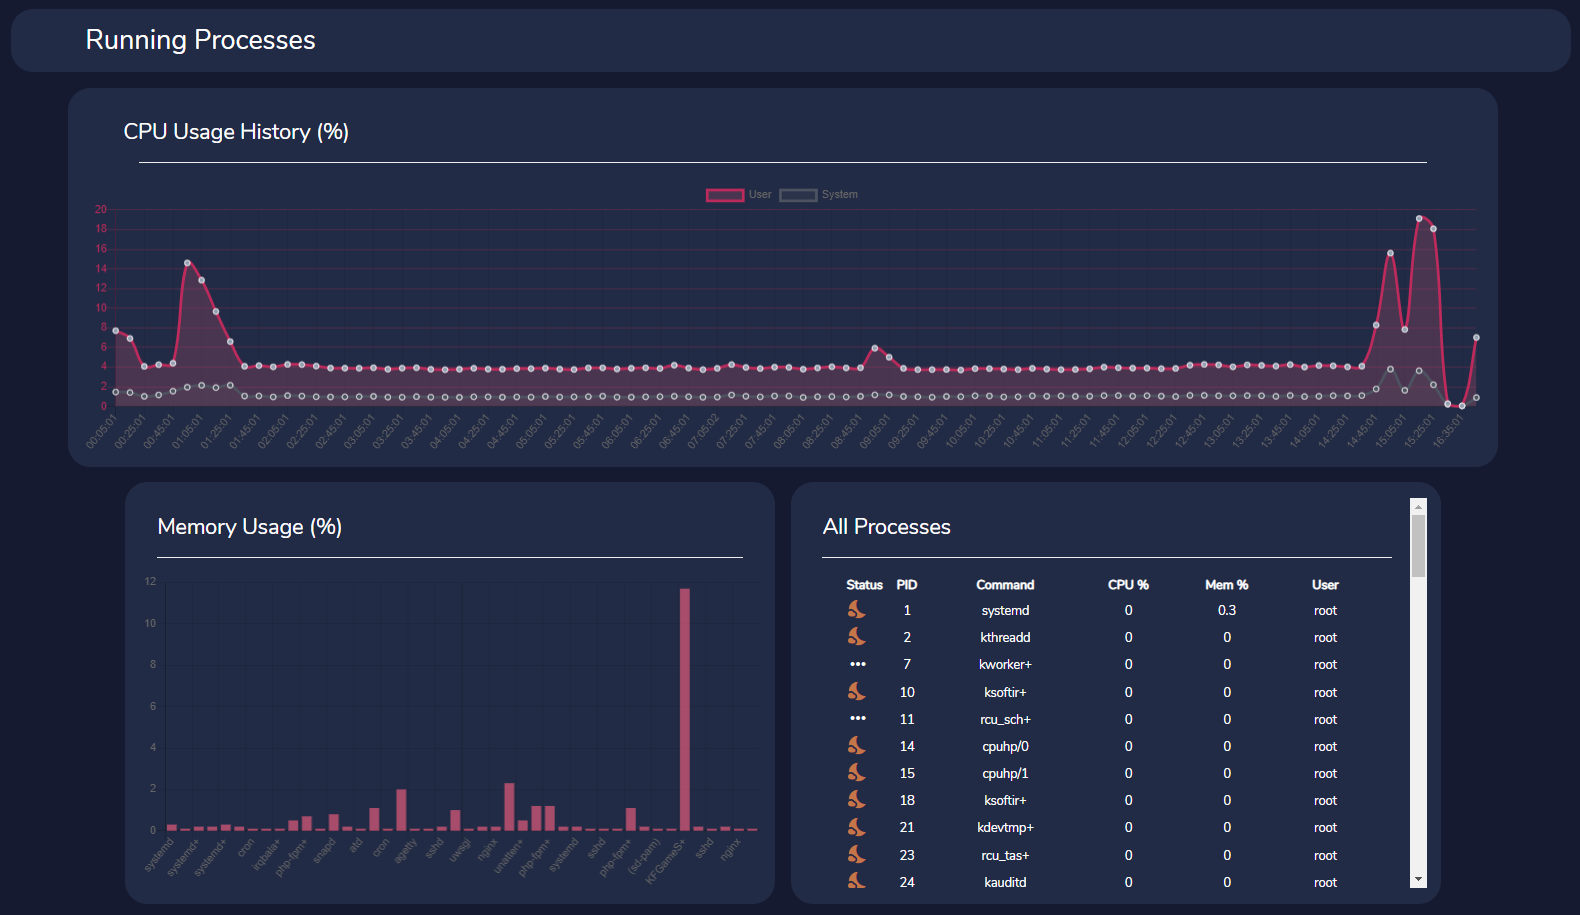Sort processes by the Command column header
This screenshot has height=915, width=1580.
(1005, 585)
